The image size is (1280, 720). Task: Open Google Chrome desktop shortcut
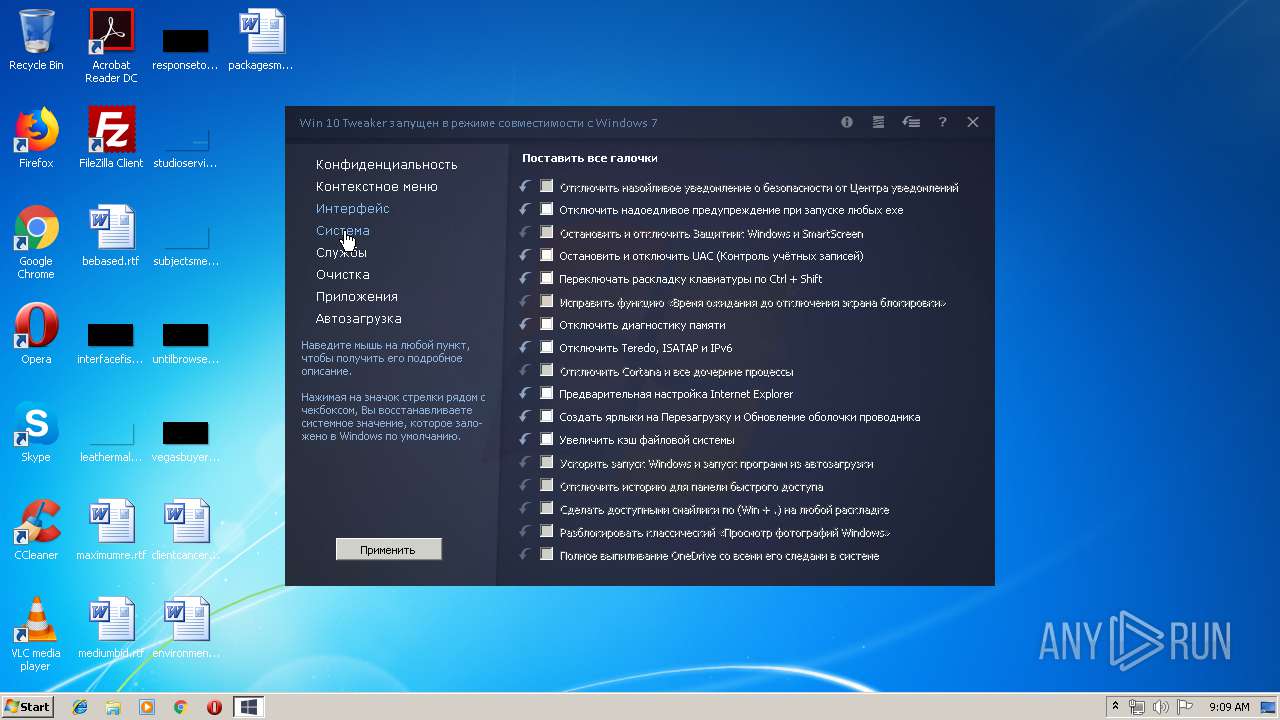(36, 243)
